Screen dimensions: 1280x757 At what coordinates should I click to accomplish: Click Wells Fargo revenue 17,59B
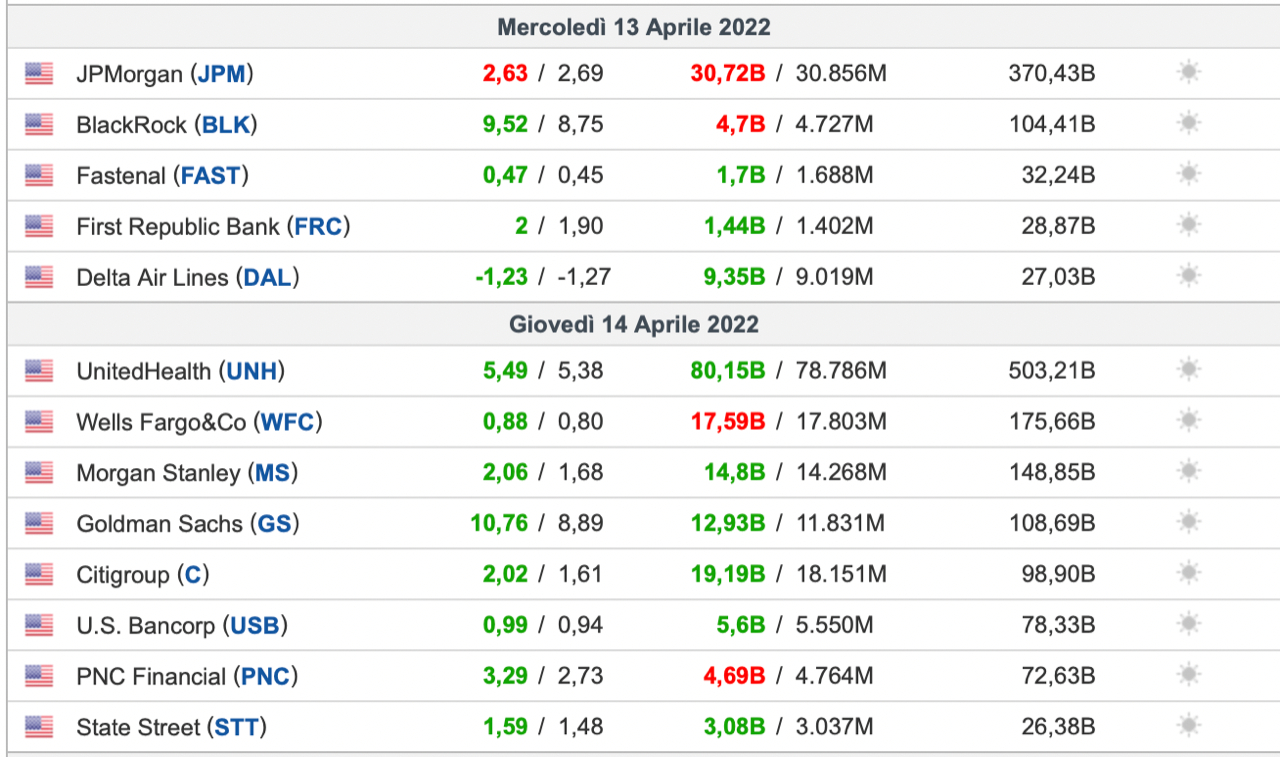point(728,423)
